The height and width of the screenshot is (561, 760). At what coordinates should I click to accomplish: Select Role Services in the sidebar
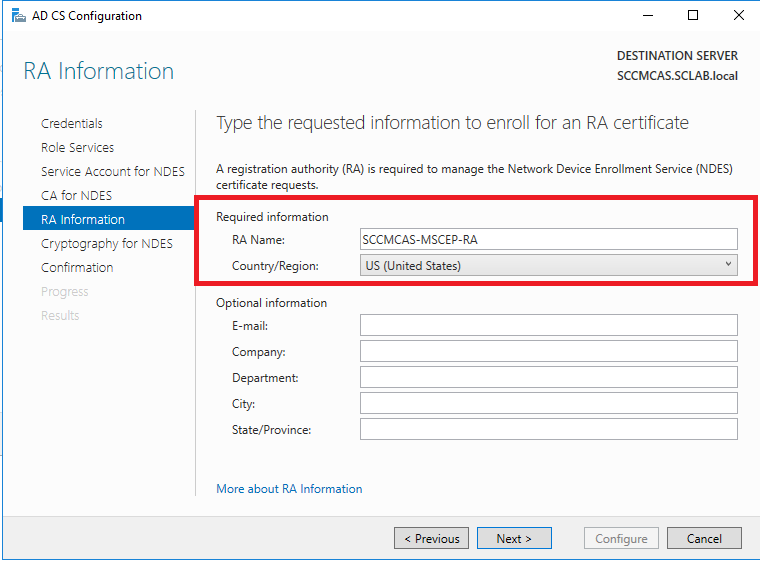click(x=77, y=148)
